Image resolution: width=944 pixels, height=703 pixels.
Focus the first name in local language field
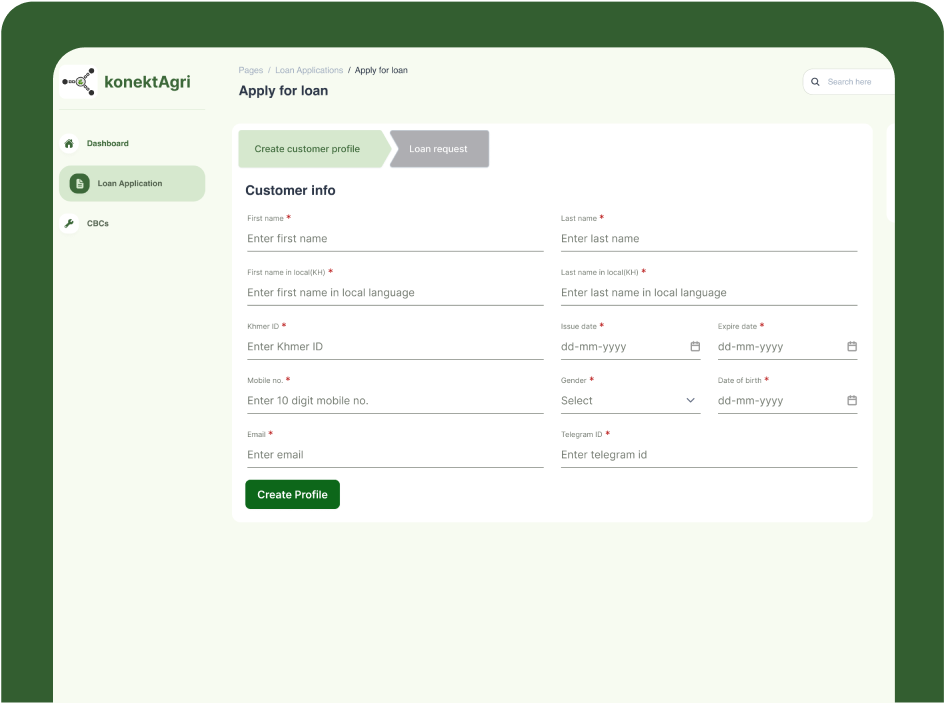click(x=395, y=293)
